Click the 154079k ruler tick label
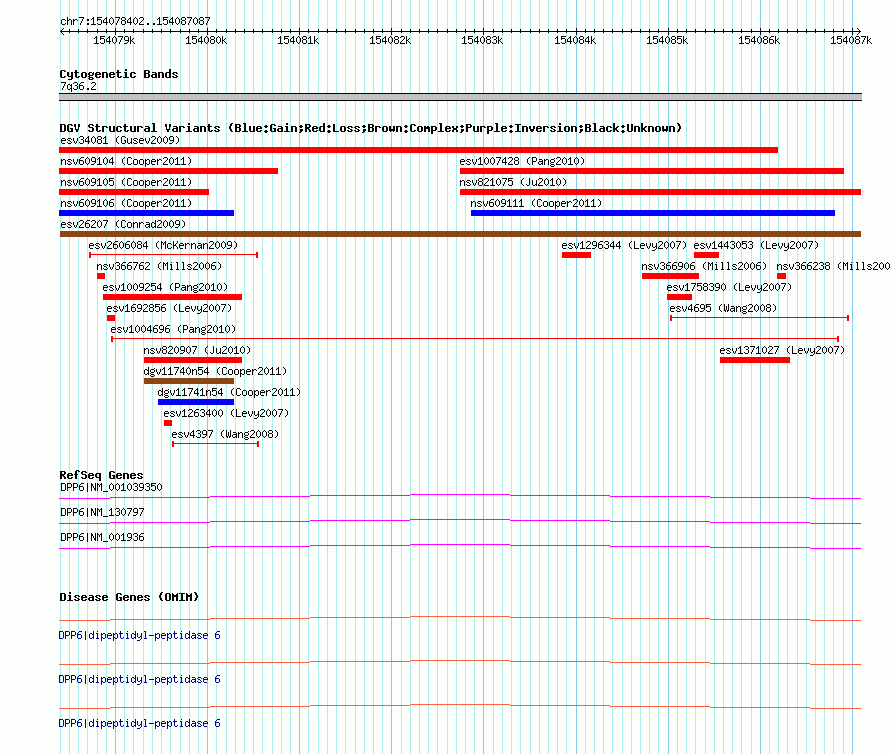This screenshot has height=754, width=890. [x=114, y=40]
